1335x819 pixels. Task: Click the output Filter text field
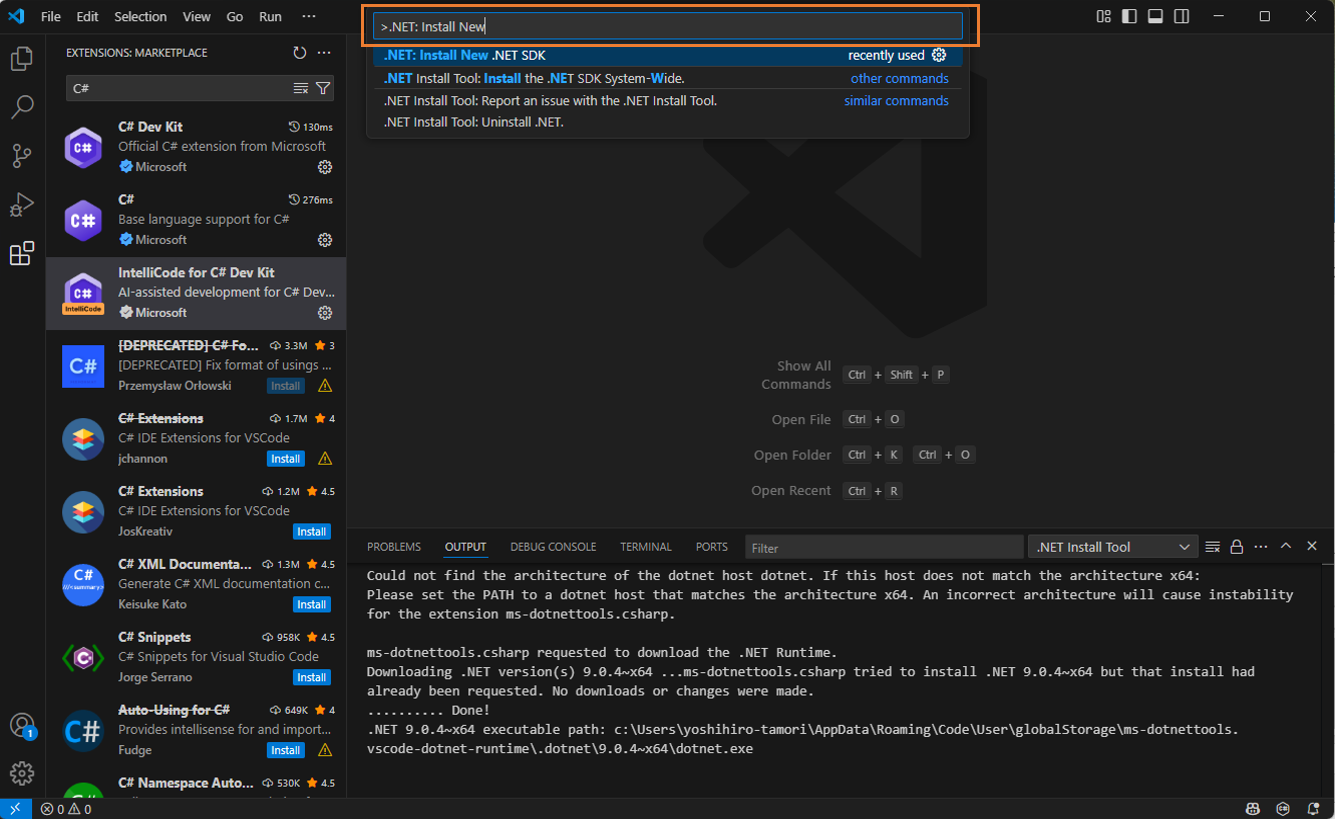point(884,548)
